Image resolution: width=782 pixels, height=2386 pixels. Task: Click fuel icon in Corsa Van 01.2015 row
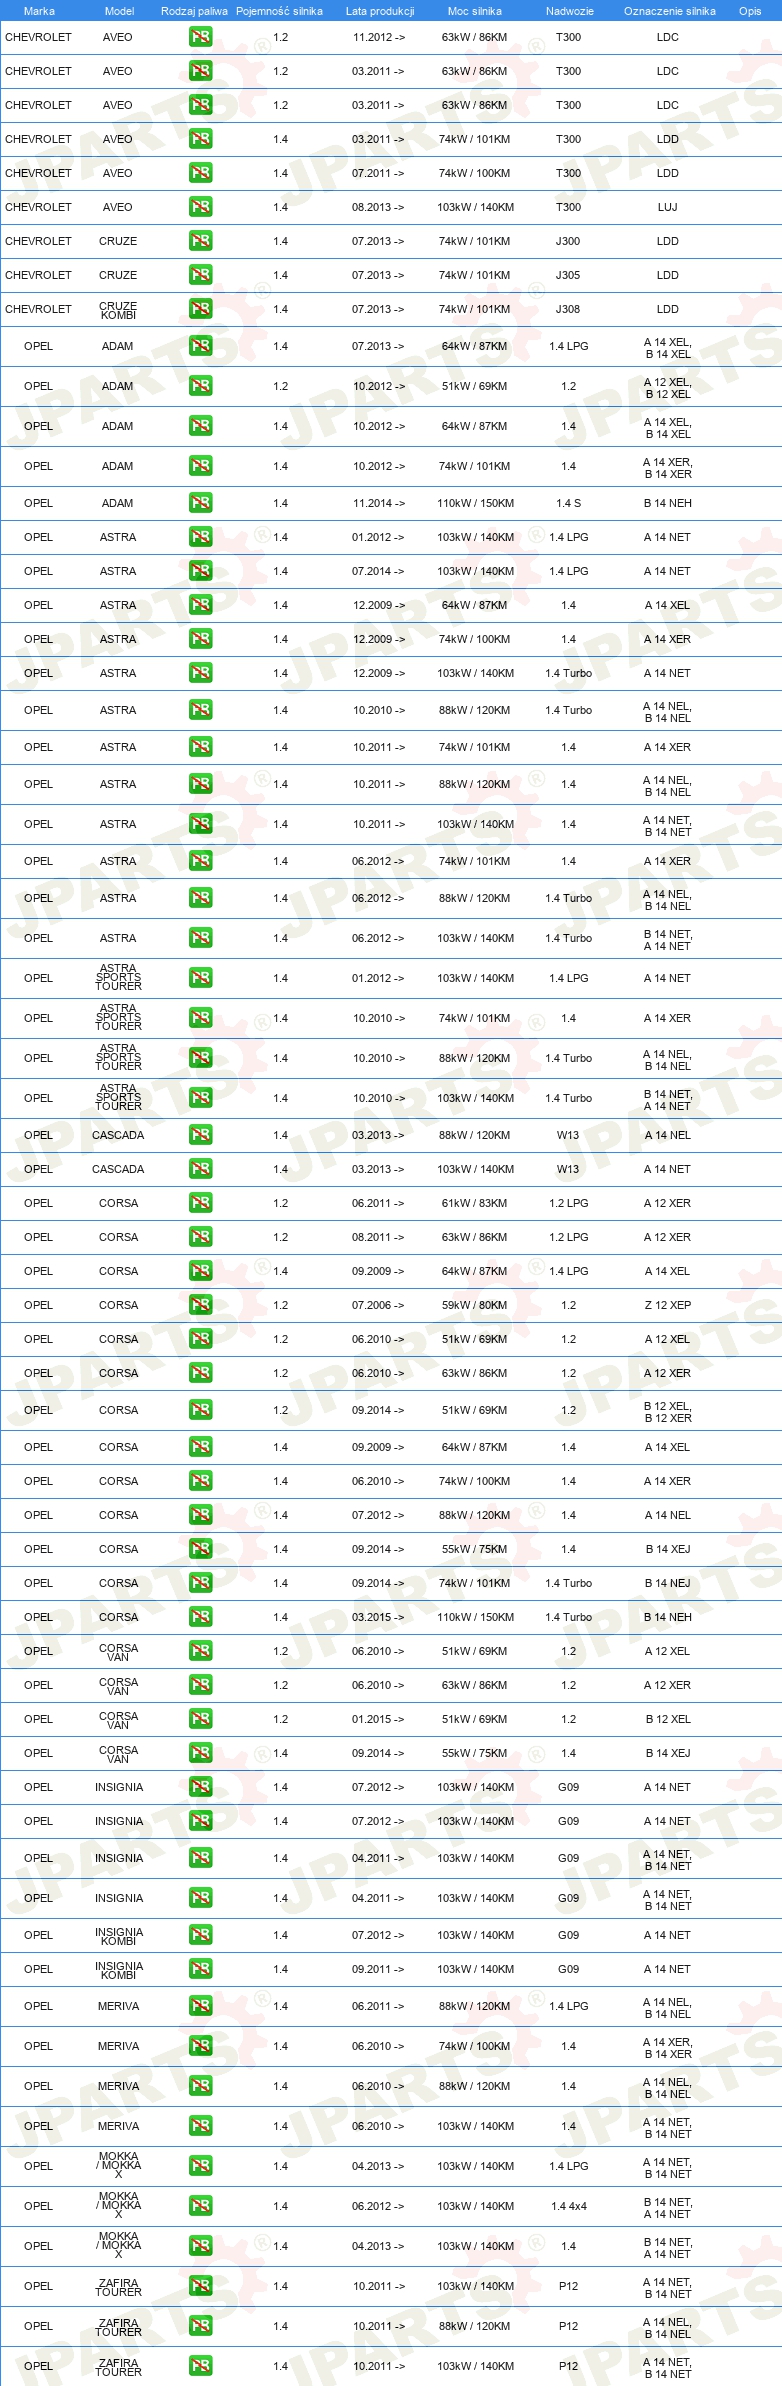200,1719
